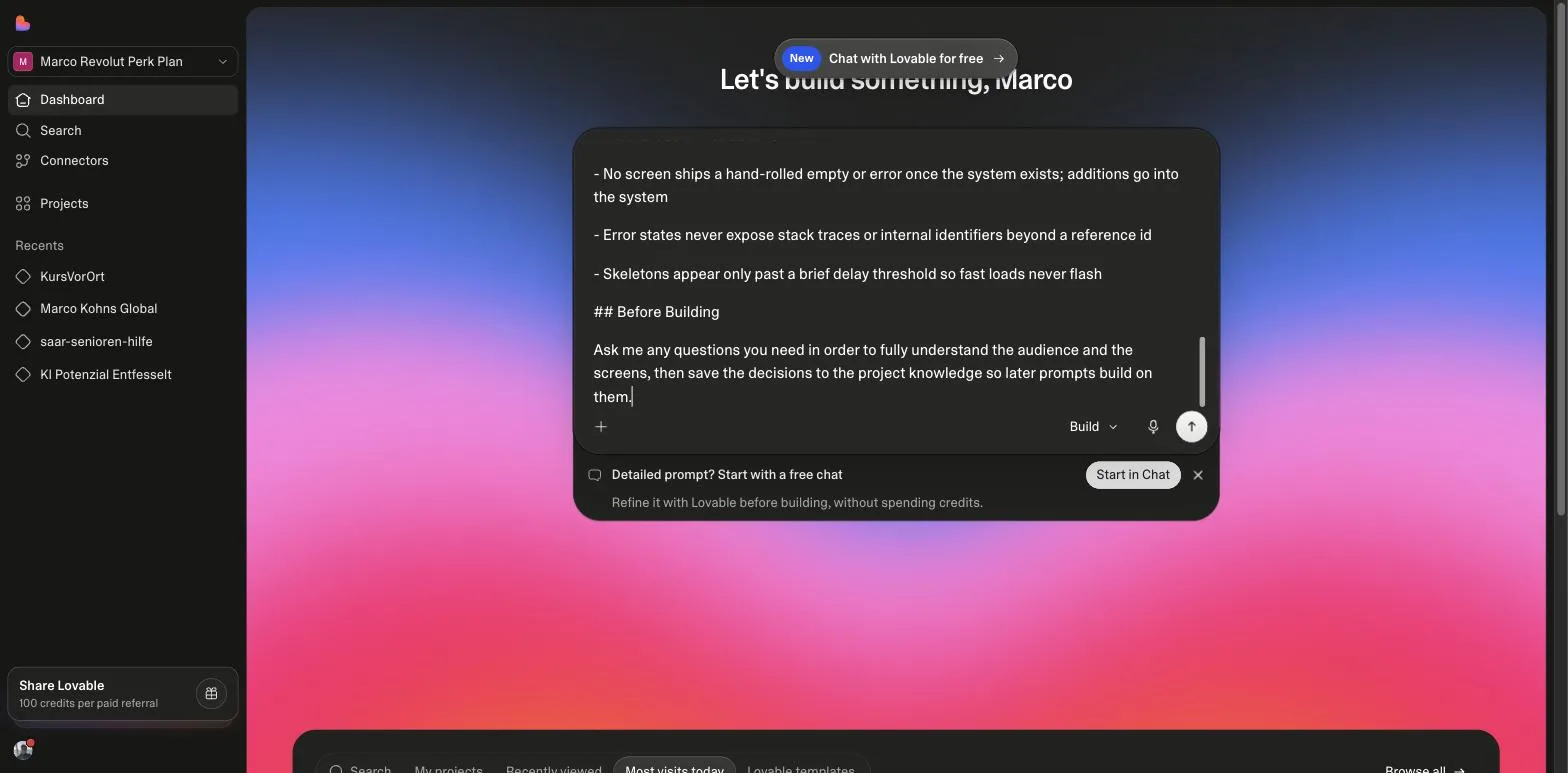Click the 'Error states never expose stack traces' line
This screenshot has height=773, width=1568.
pos(872,235)
